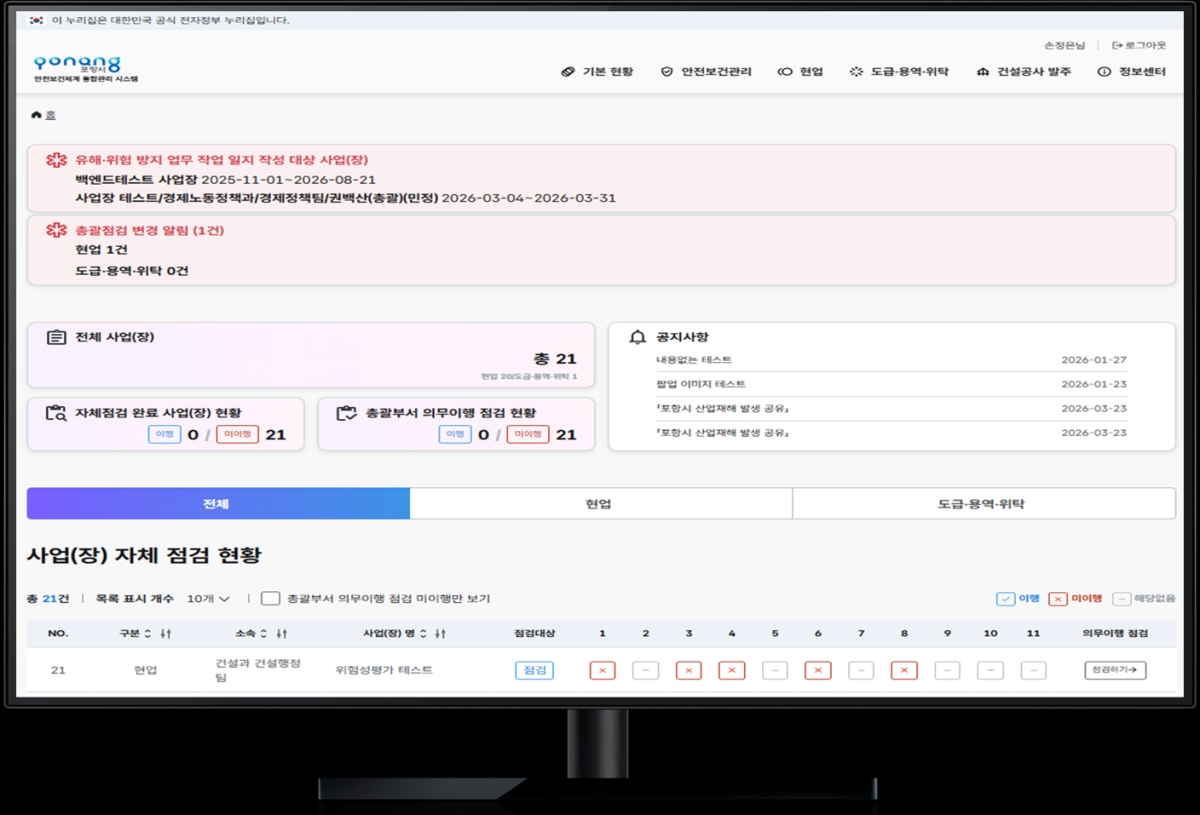Click the 사업장 테스트/경제노동정책과 entry line
This screenshot has width=1200, height=815.
coord(345,198)
